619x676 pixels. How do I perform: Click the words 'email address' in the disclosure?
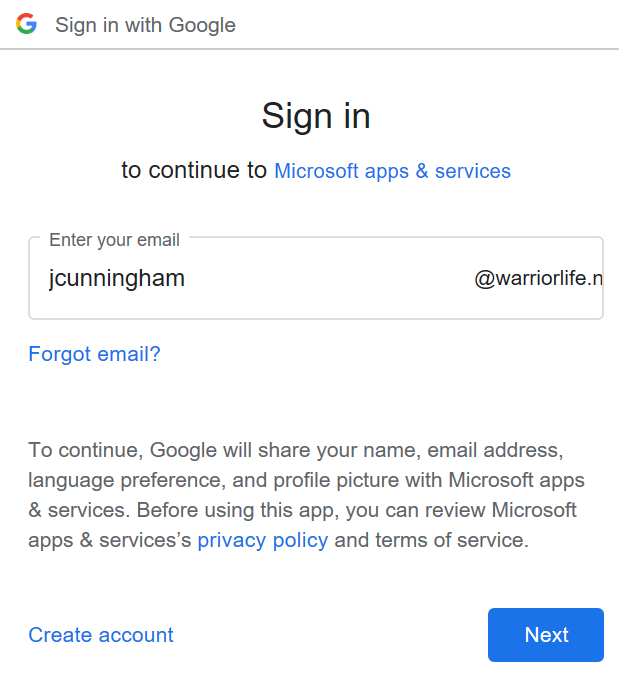486,450
